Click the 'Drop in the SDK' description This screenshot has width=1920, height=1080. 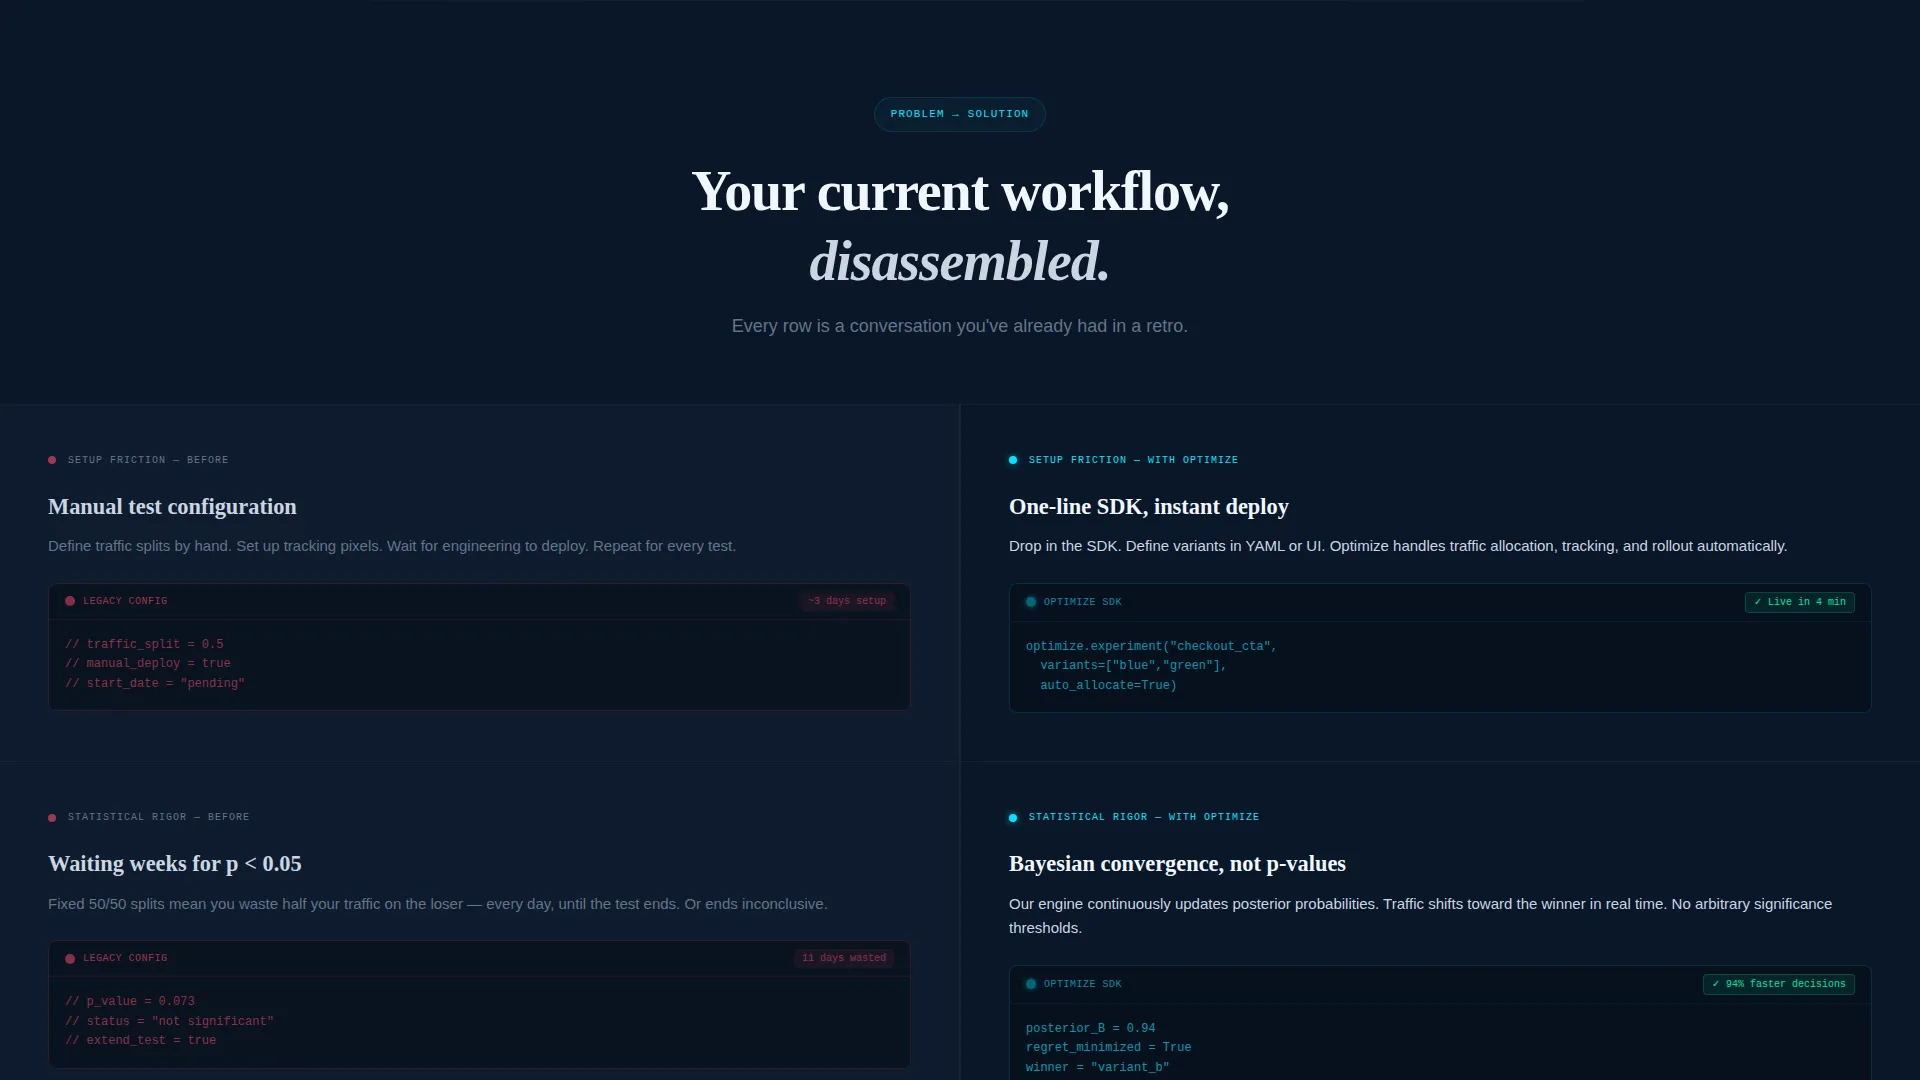(1398, 546)
